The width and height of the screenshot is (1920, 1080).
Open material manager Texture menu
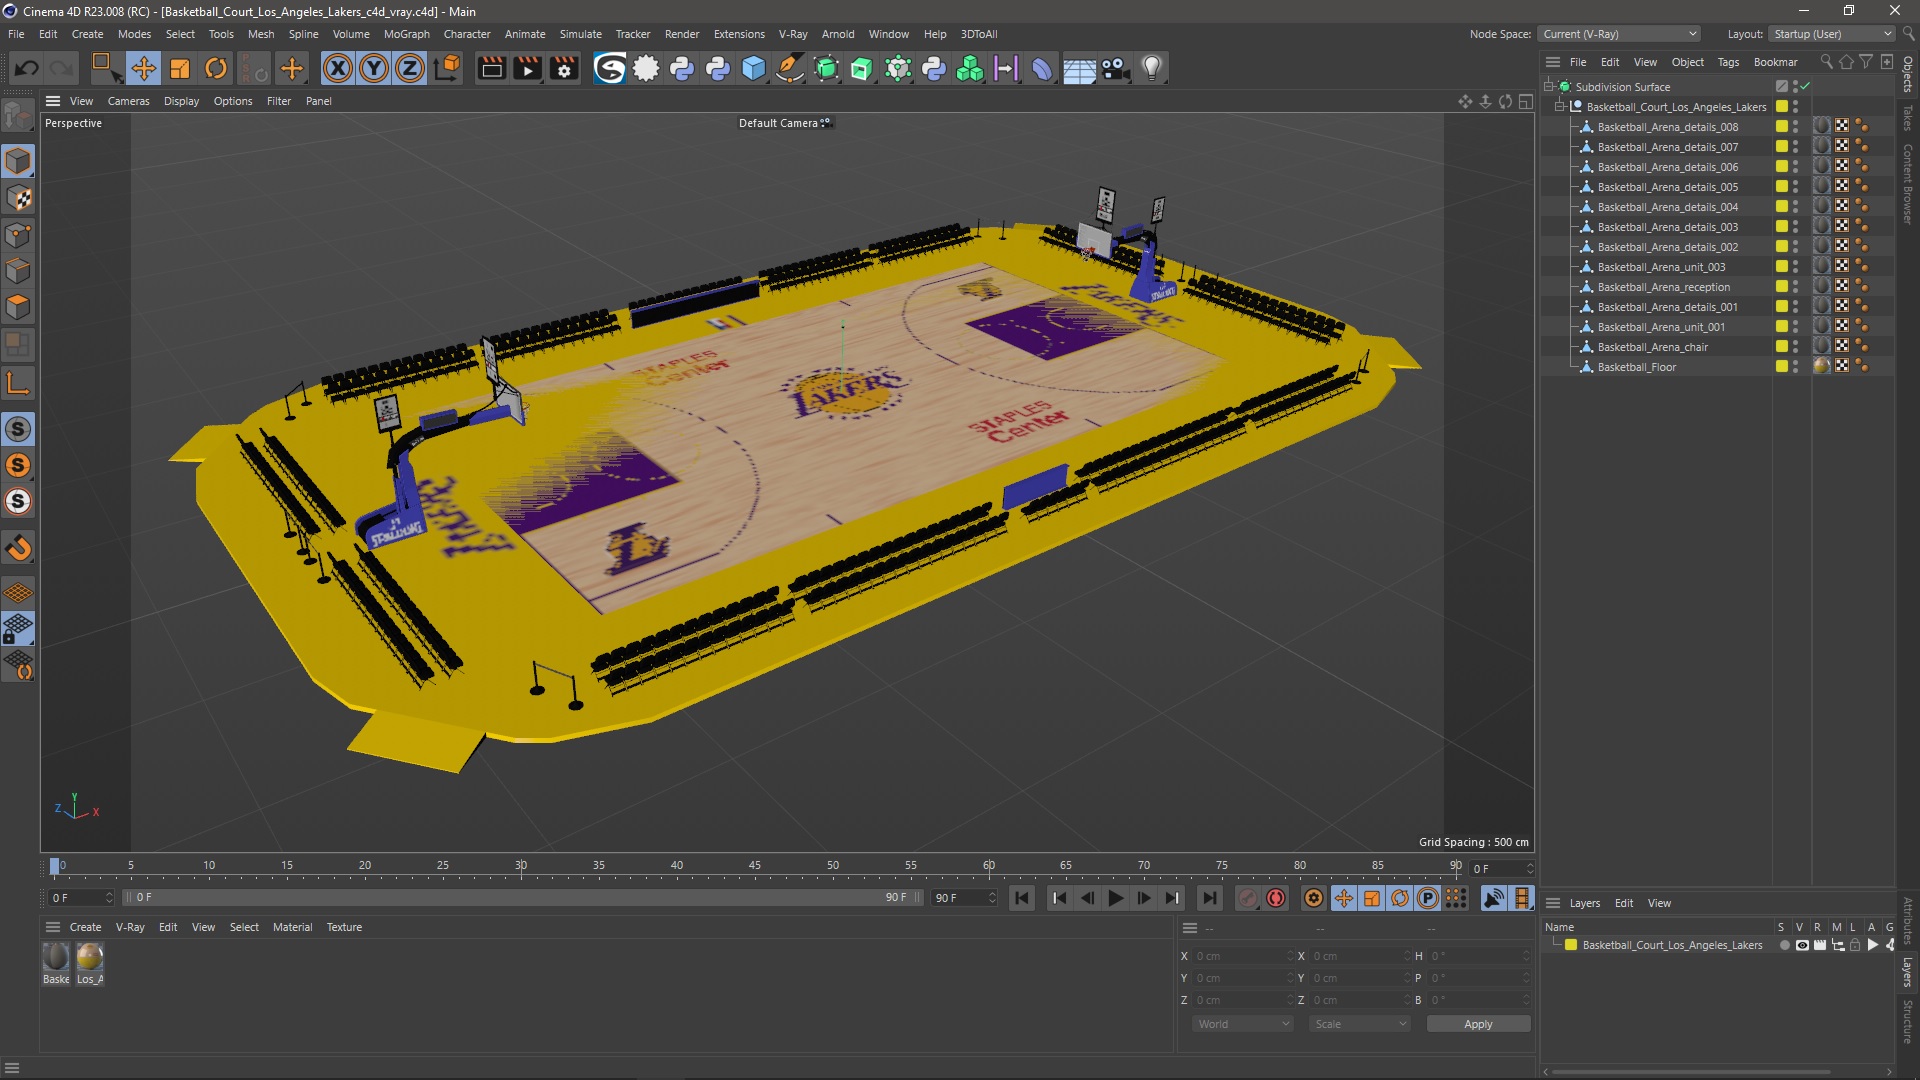point(344,927)
